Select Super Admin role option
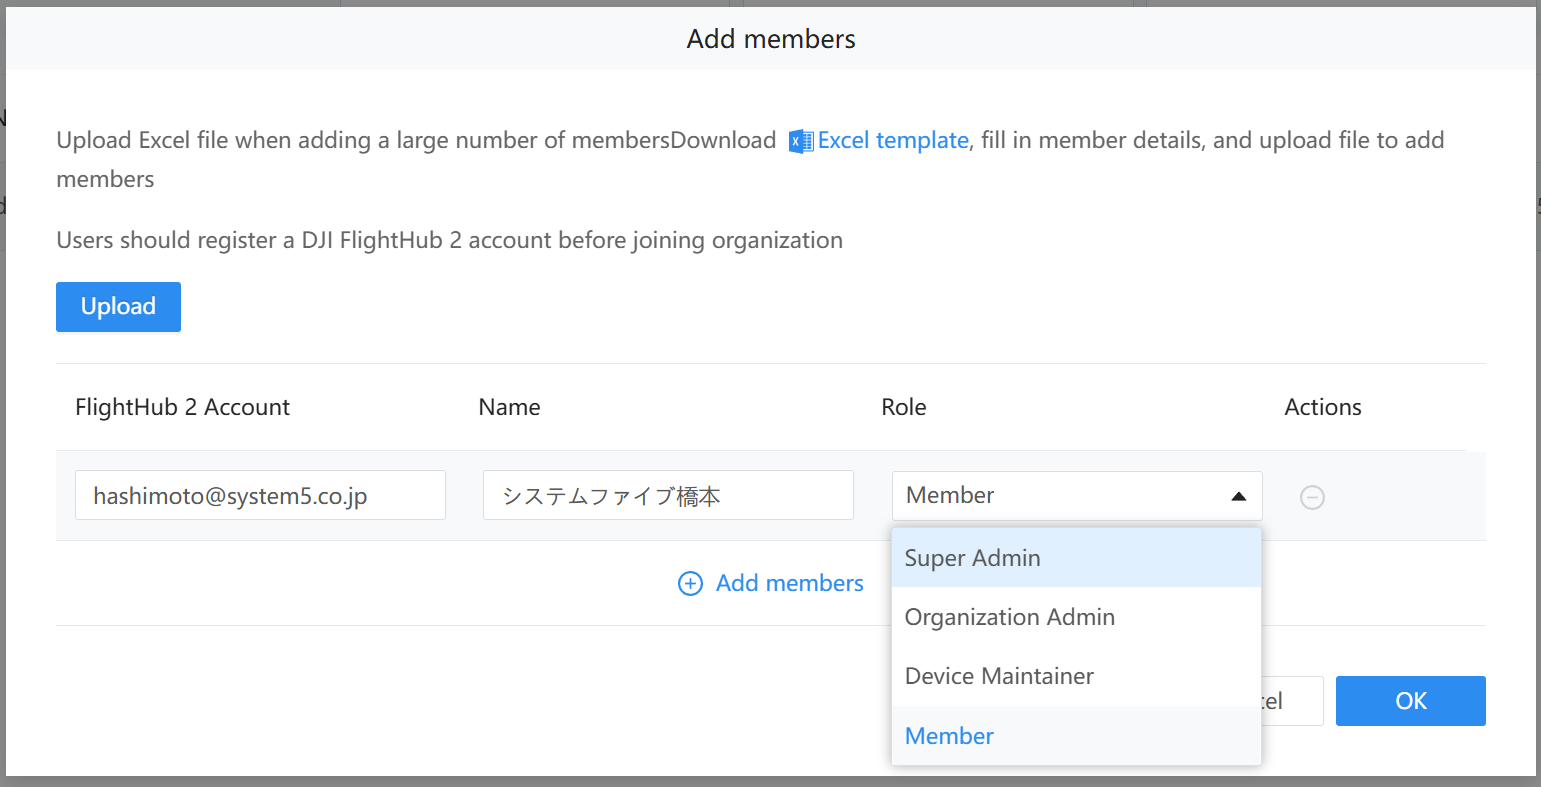 (1076, 558)
